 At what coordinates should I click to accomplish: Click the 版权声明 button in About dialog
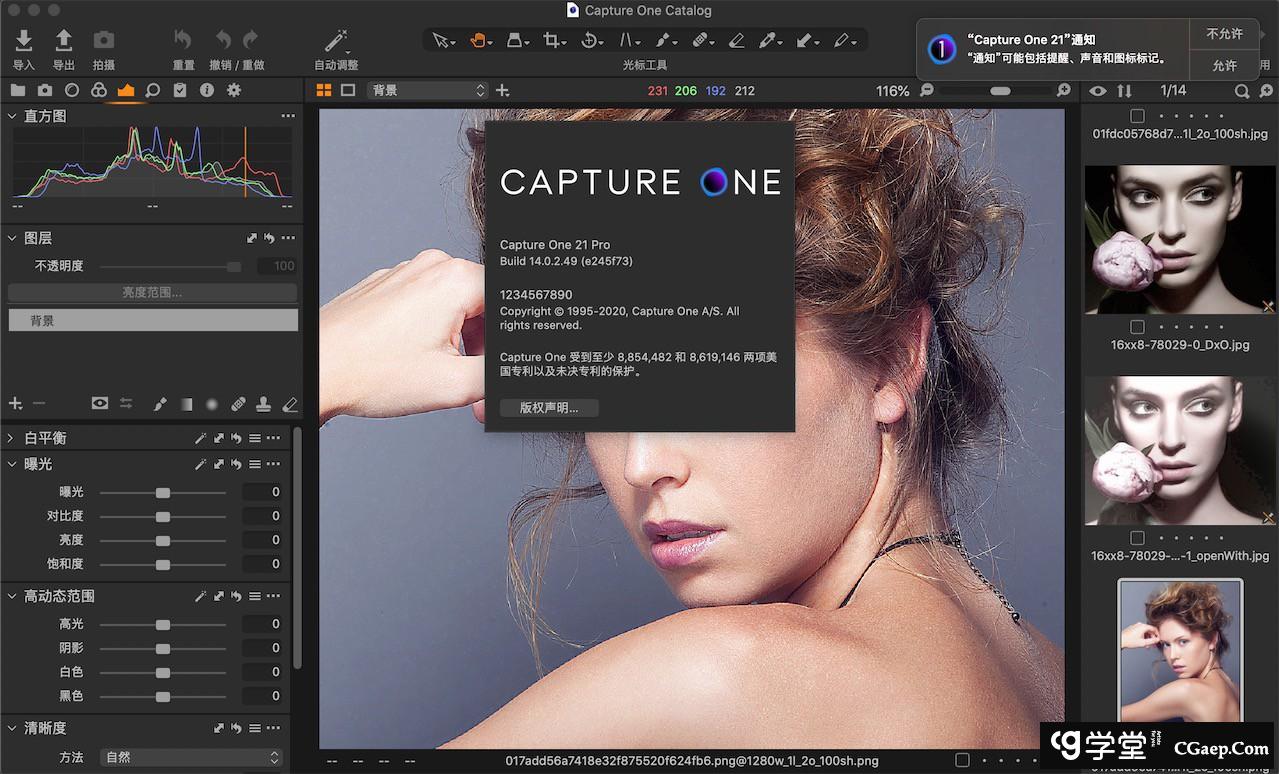[x=549, y=408]
